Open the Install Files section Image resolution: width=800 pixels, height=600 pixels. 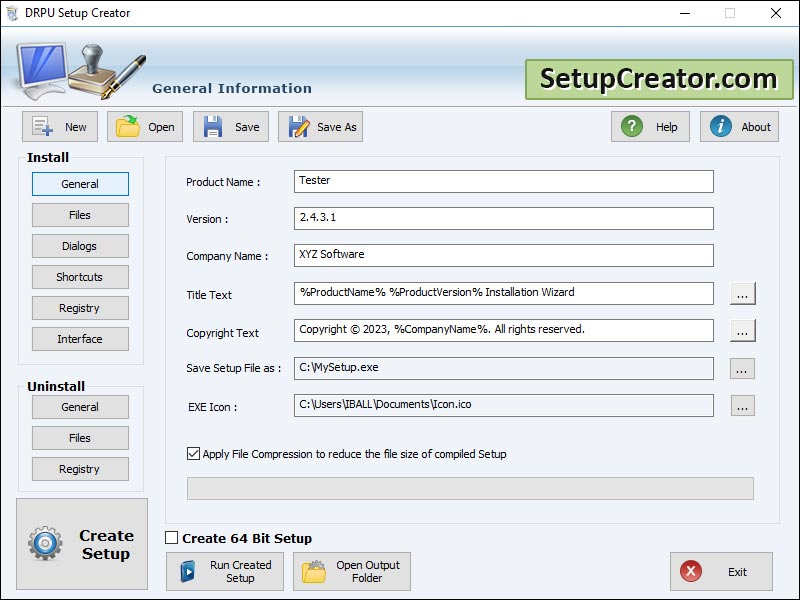[80, 215]
